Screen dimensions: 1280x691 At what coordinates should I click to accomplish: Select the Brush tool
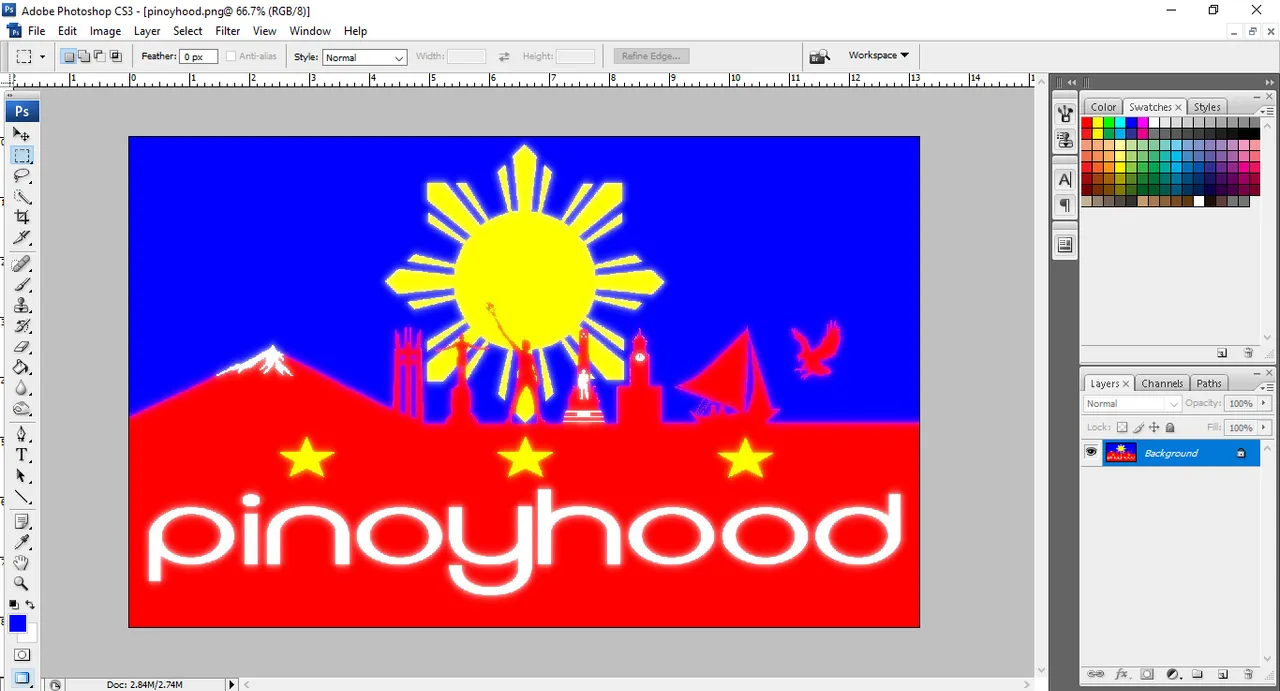click(21, 285)
